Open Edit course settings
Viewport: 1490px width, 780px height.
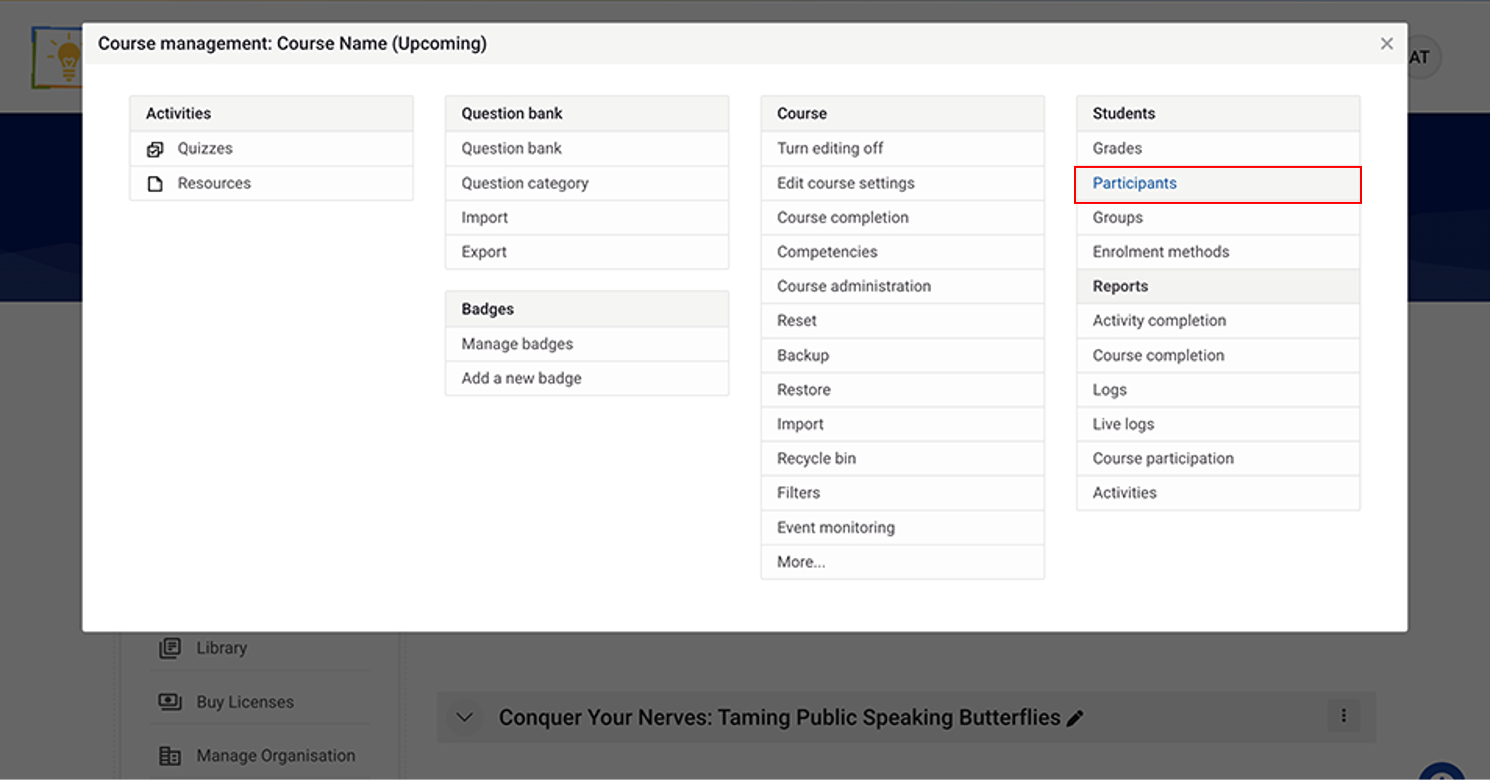point(902,183)
